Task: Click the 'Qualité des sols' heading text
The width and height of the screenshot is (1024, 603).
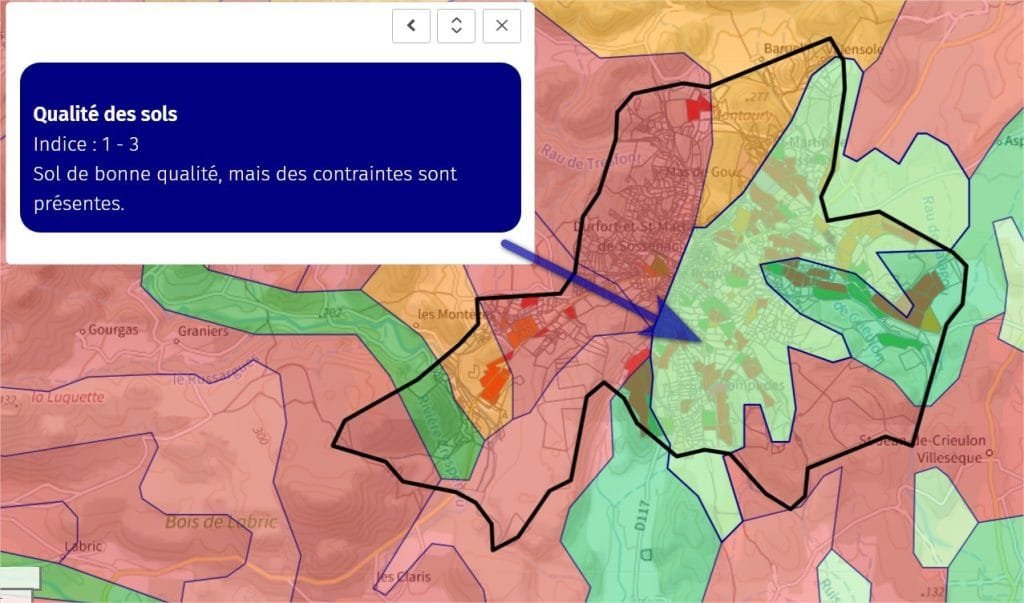Action: 105,114
